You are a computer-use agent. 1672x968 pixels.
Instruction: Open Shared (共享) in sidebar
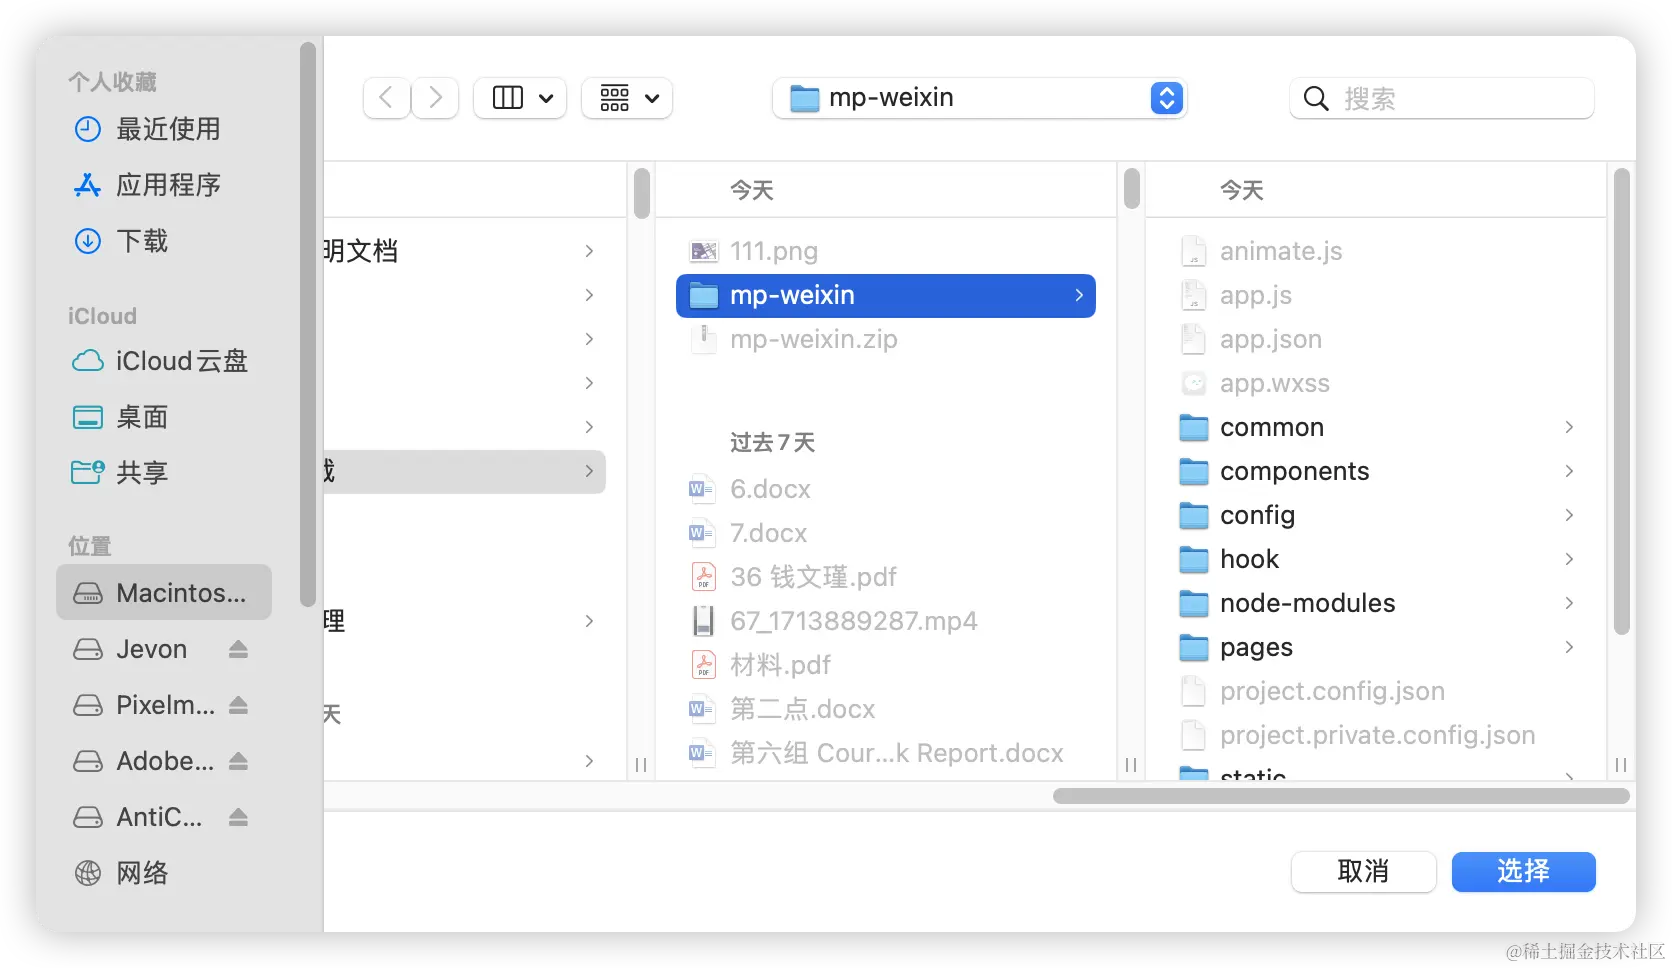(165, 473)
